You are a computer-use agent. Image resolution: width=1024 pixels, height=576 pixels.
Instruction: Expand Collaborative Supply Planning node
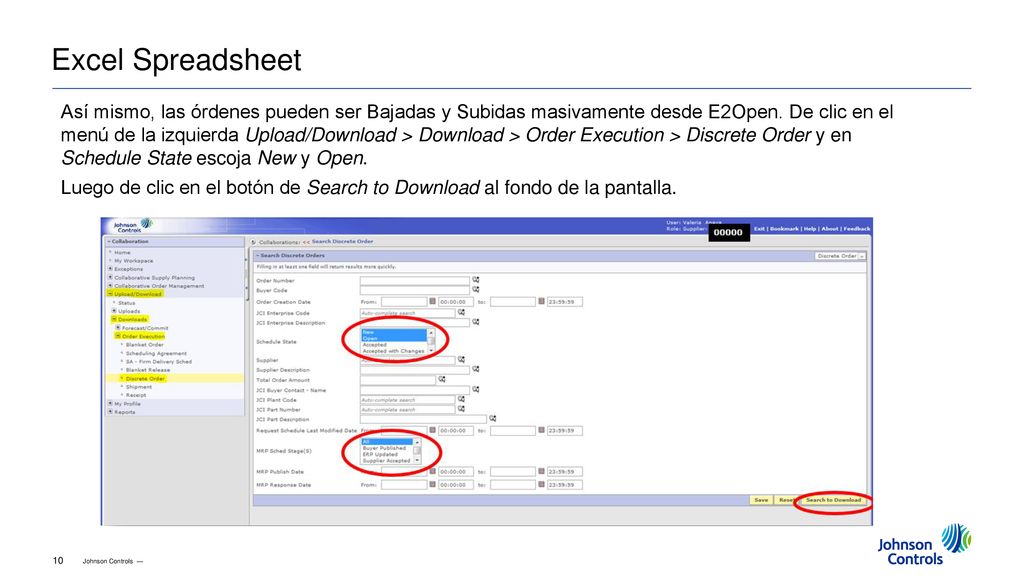pyautogui.click(x=110, y=277)
